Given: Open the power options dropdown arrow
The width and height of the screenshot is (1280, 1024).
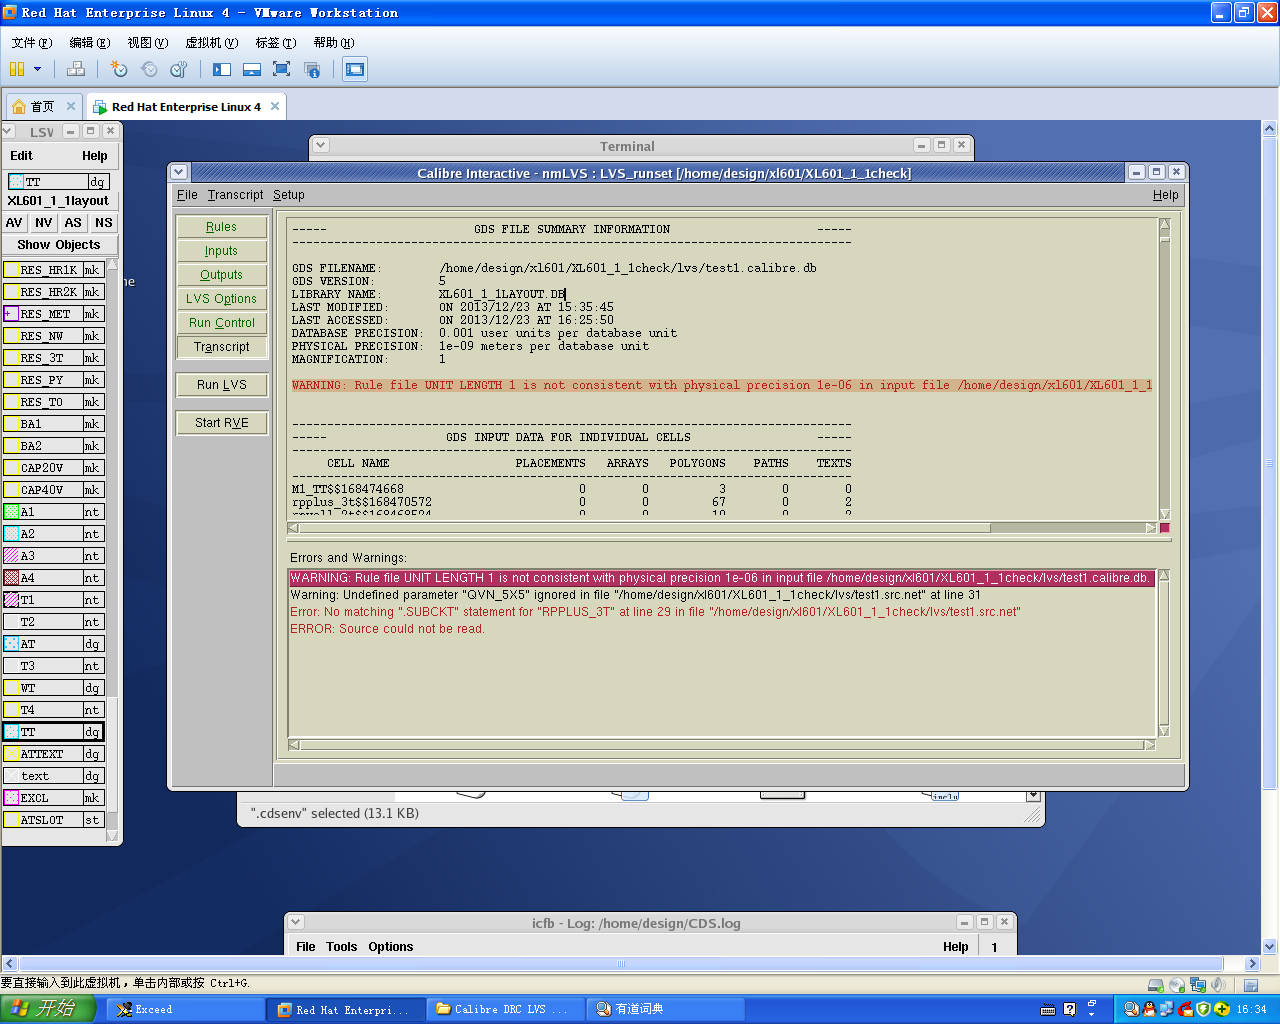Looking at the screenshot, I should [x=38, y=69].
